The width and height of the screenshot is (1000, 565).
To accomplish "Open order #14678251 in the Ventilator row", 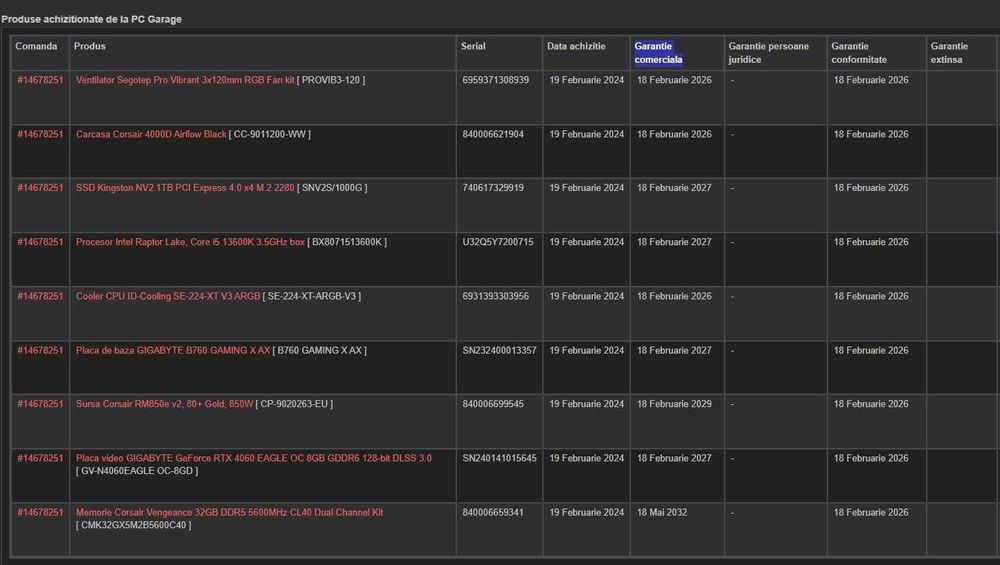I will click(x=40, y=80).
